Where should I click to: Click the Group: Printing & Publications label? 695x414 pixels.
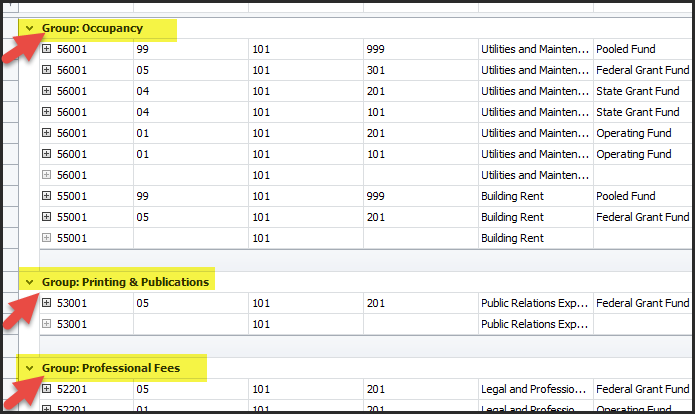click(125, 282)
